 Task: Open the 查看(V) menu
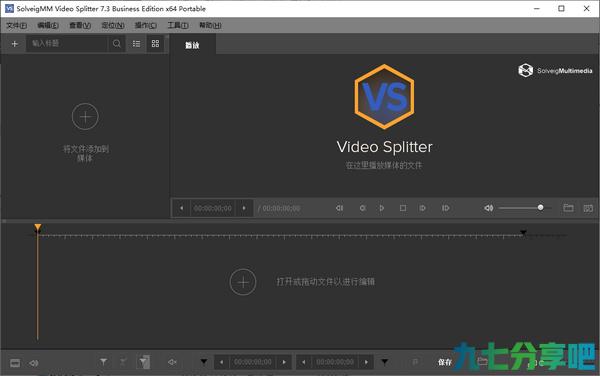click(x=80, y=25)
